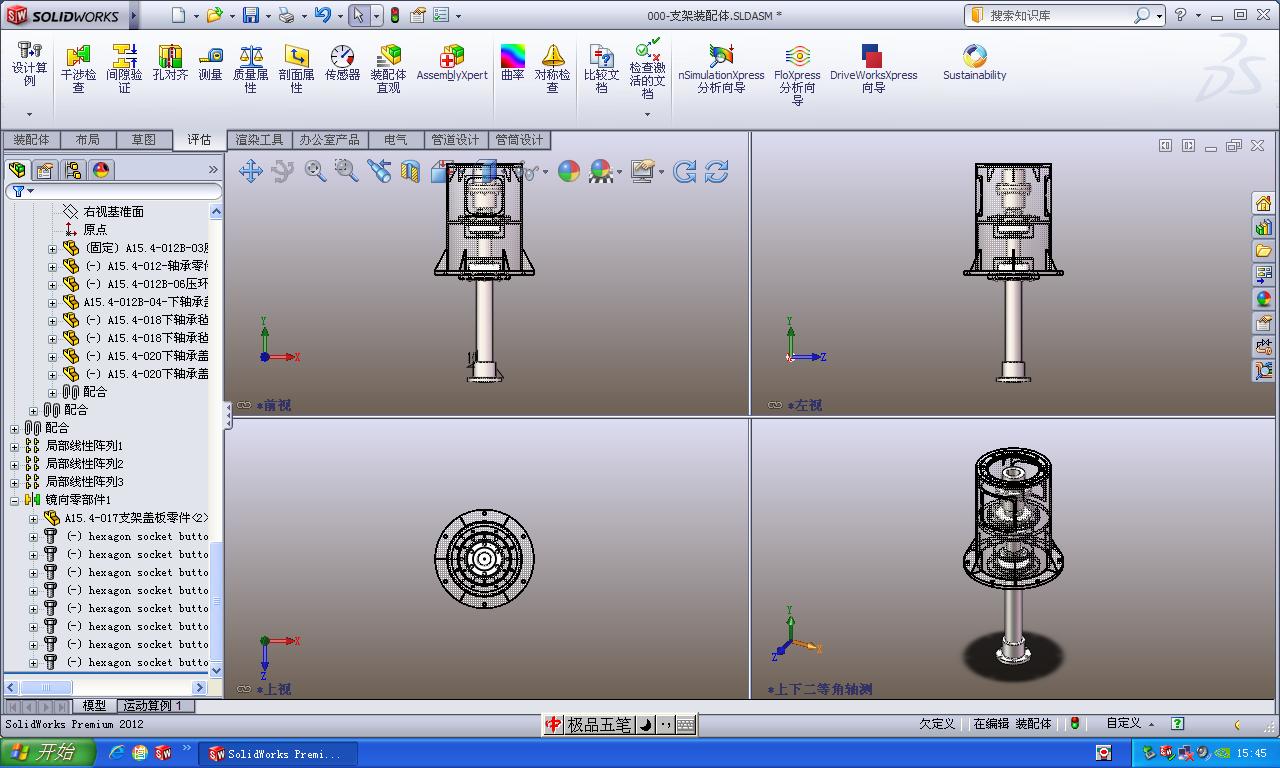Open the 间隙验证 clearance verification tool
The image size is (1280, 768).
click(x=124, y=68)
